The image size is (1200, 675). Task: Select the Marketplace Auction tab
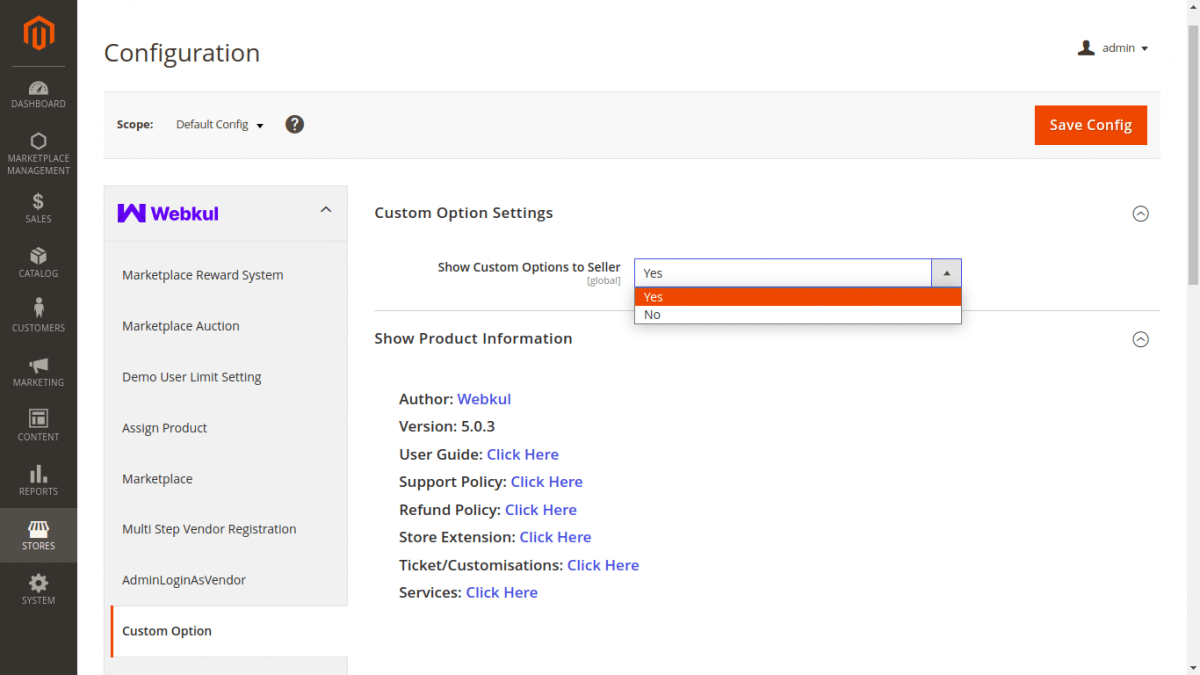180,326
